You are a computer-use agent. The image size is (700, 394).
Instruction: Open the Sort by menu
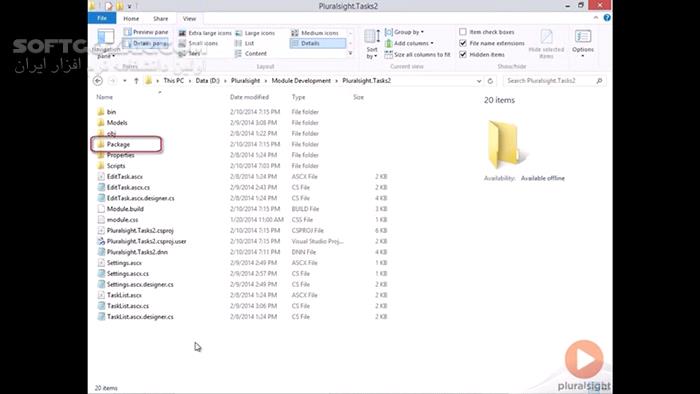tap(372, 44)
